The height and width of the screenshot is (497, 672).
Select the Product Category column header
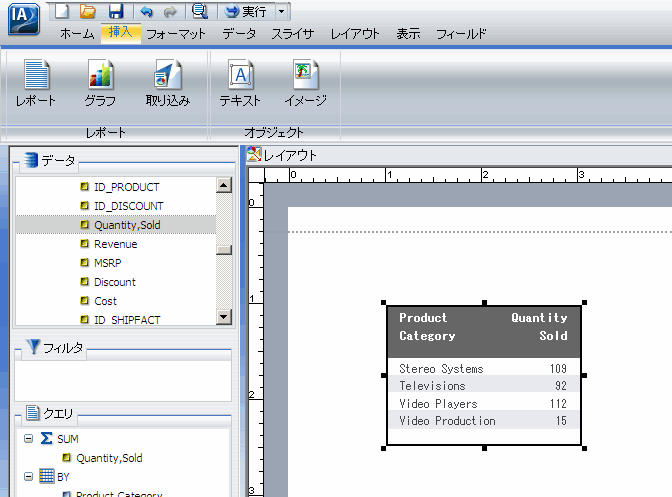(x=427, y=326)
